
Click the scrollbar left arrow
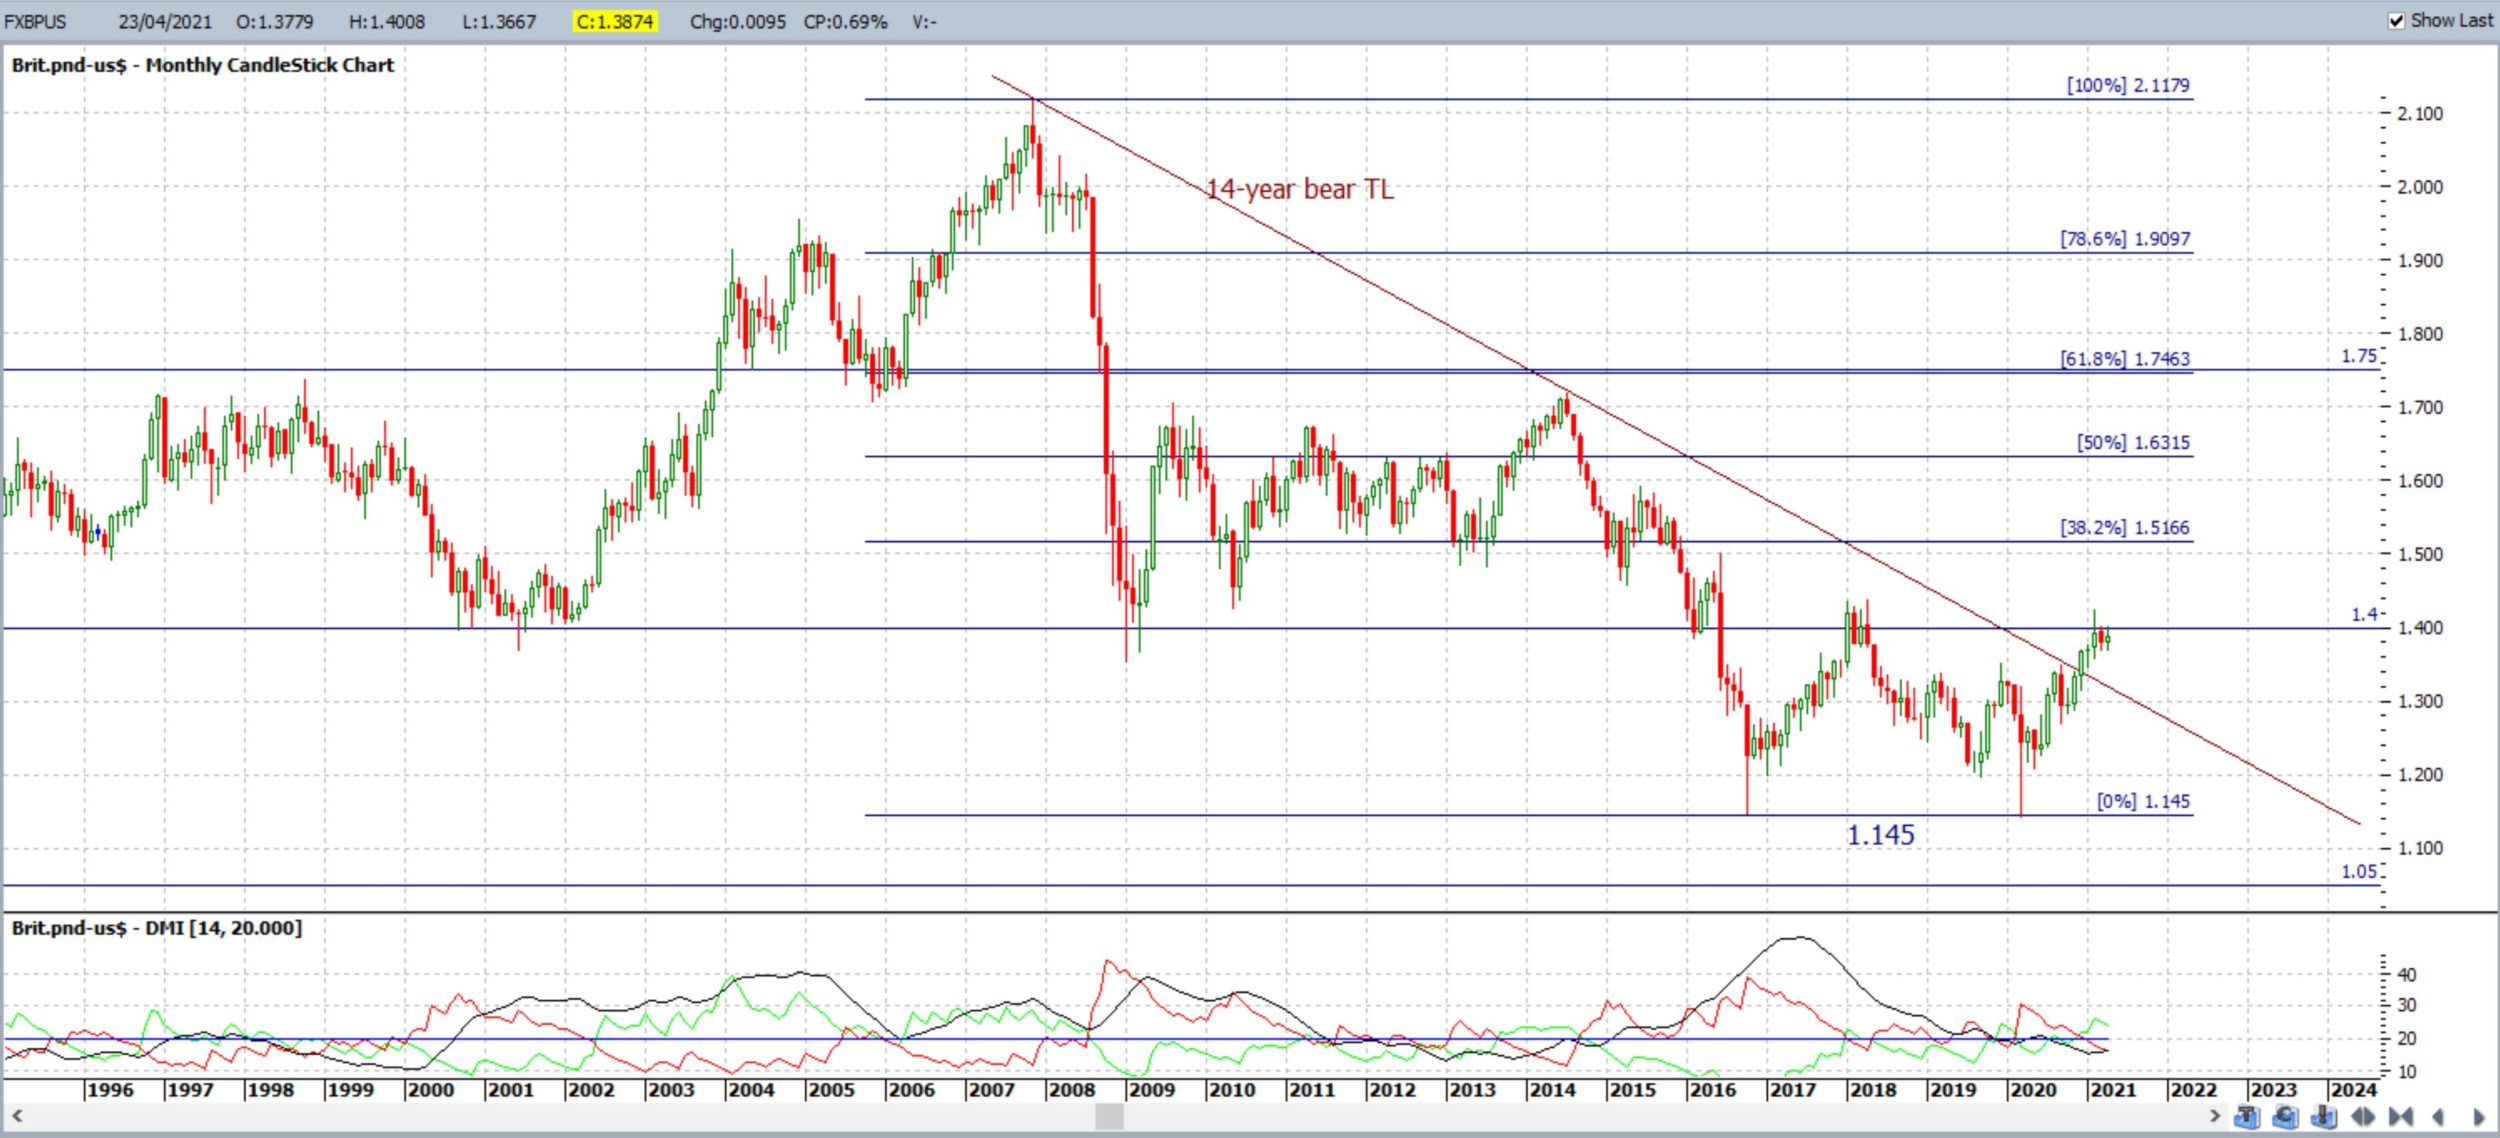17,1116
